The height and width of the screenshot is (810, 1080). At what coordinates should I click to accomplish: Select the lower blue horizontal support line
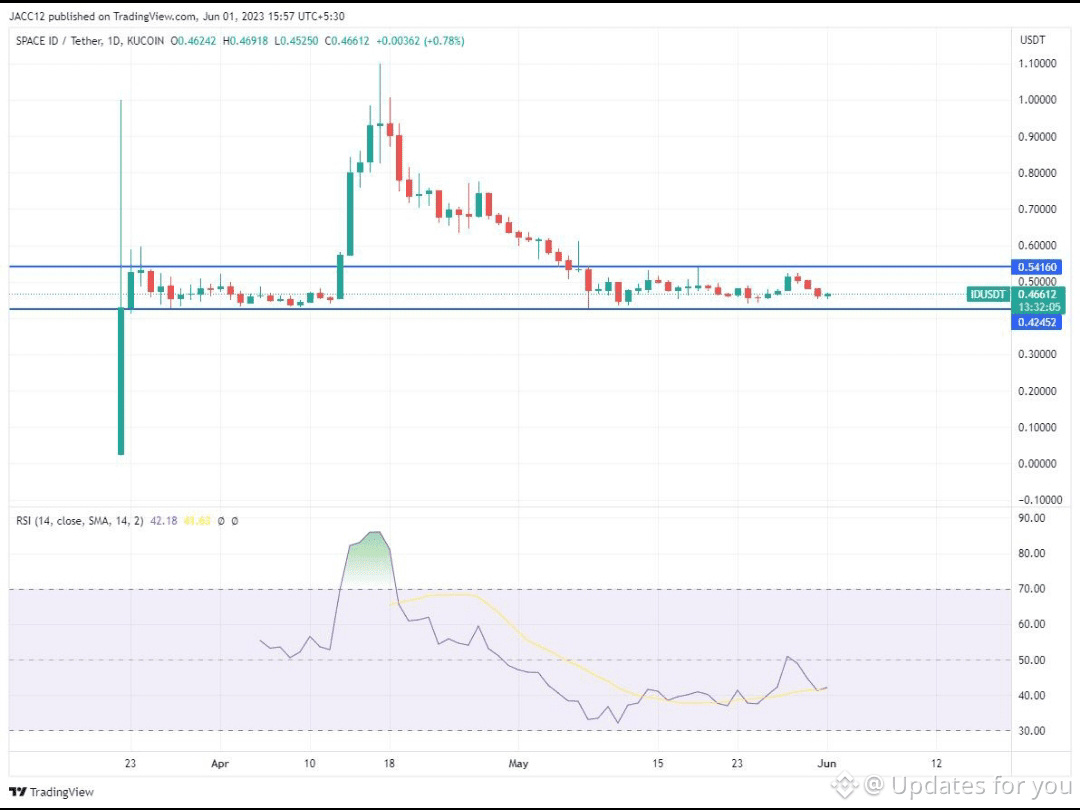point(510,309)
